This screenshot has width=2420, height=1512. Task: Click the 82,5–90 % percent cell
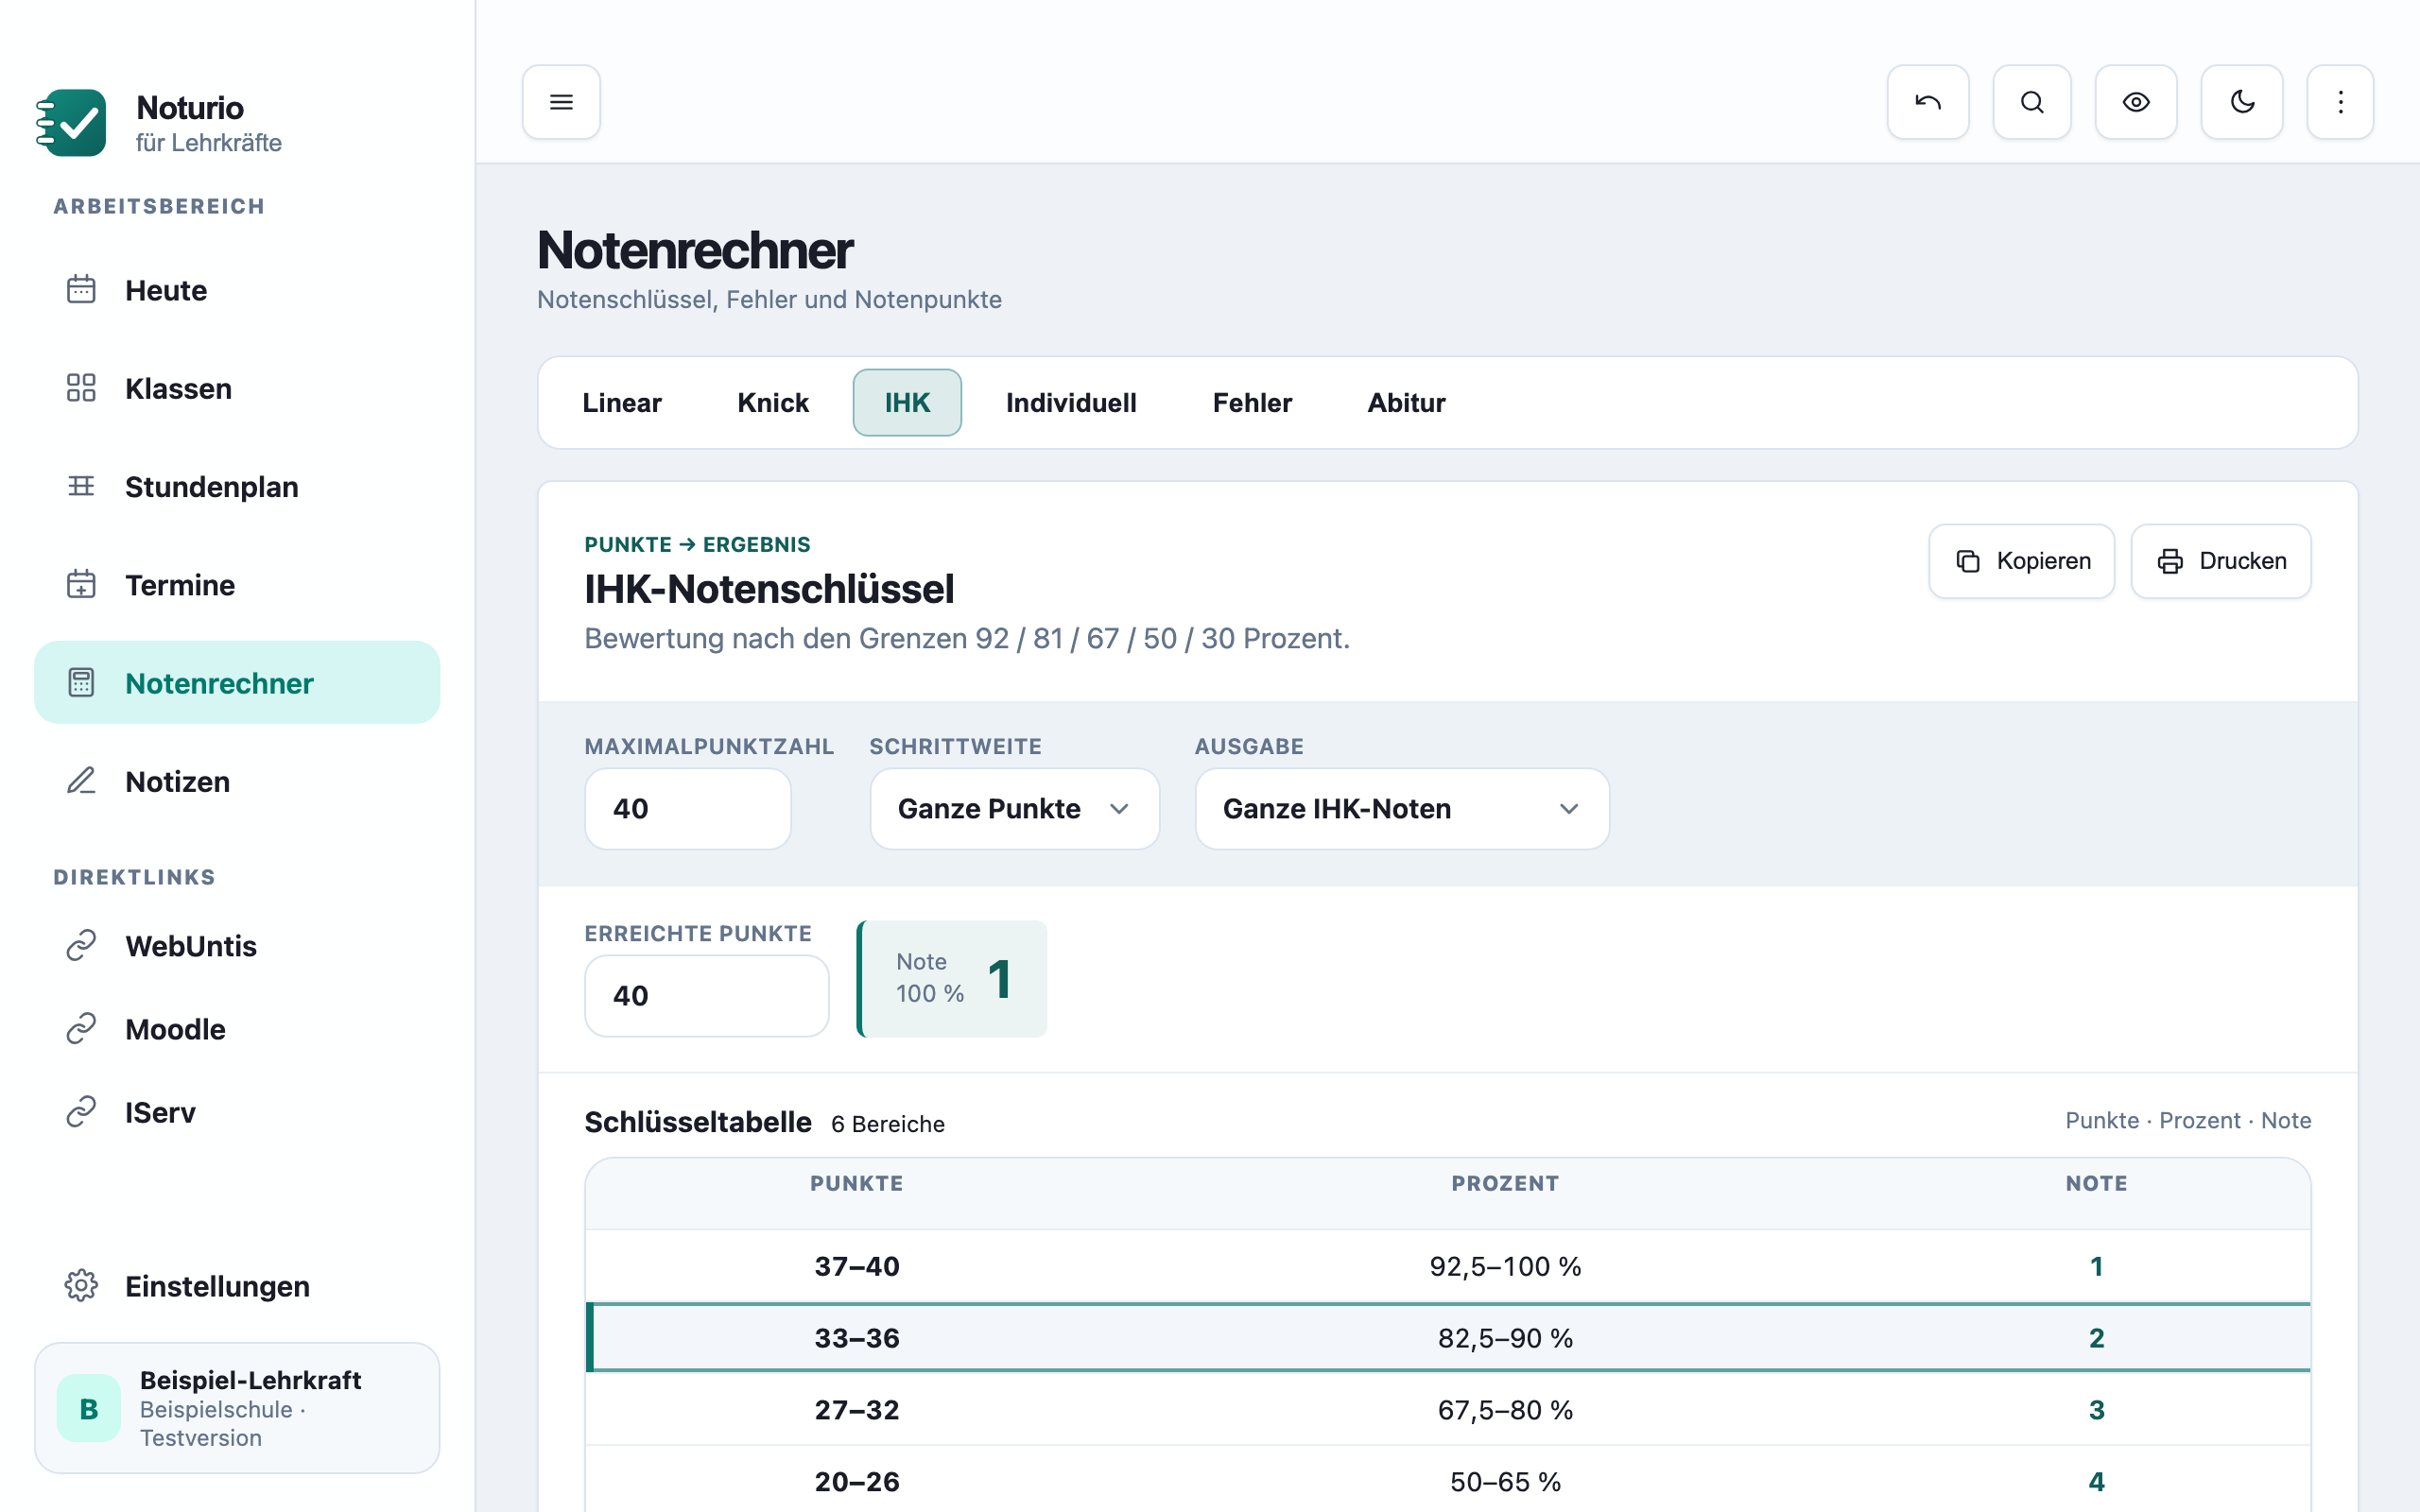1505,1337
